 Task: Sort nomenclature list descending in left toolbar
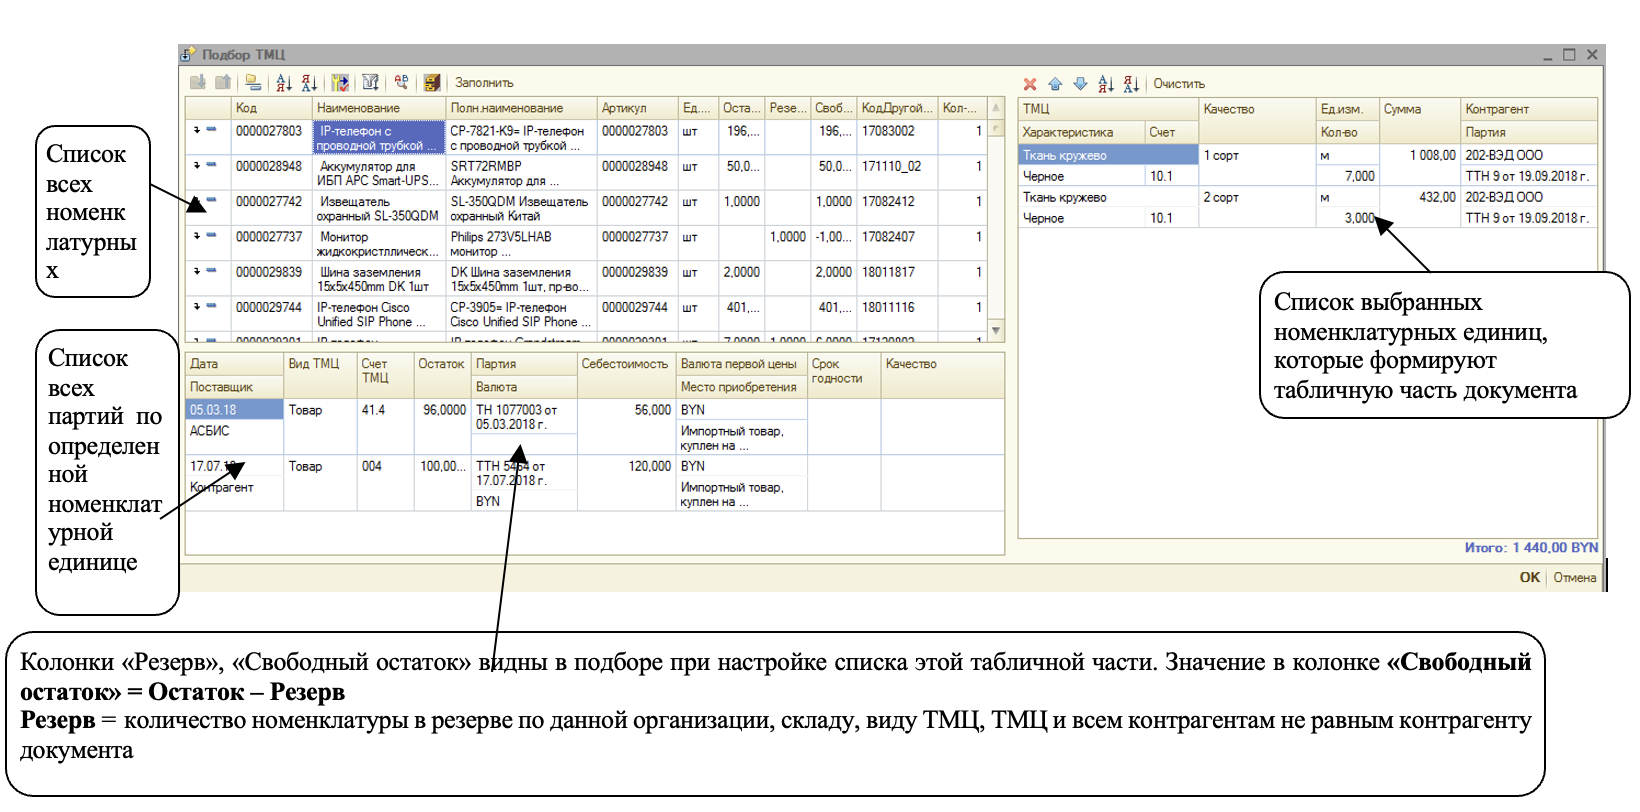point(309,83)
